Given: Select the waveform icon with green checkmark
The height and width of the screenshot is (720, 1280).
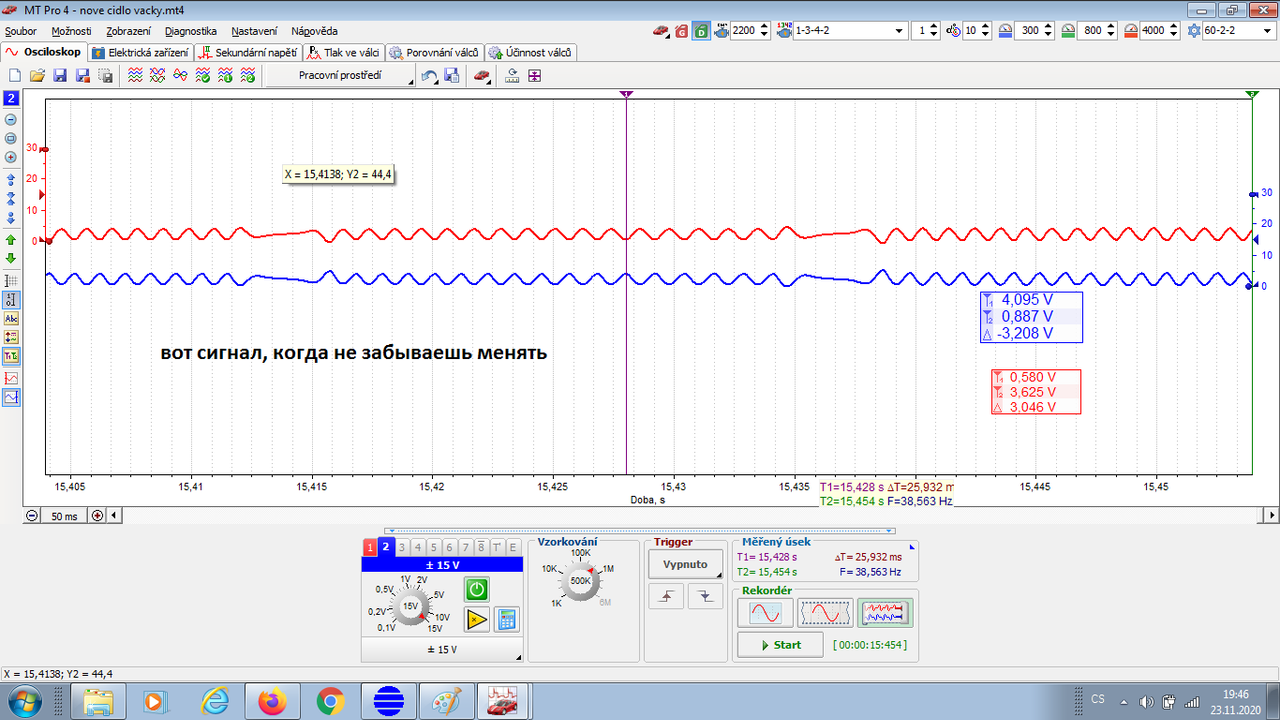Looking at the screenshot, I should (202, 75).
